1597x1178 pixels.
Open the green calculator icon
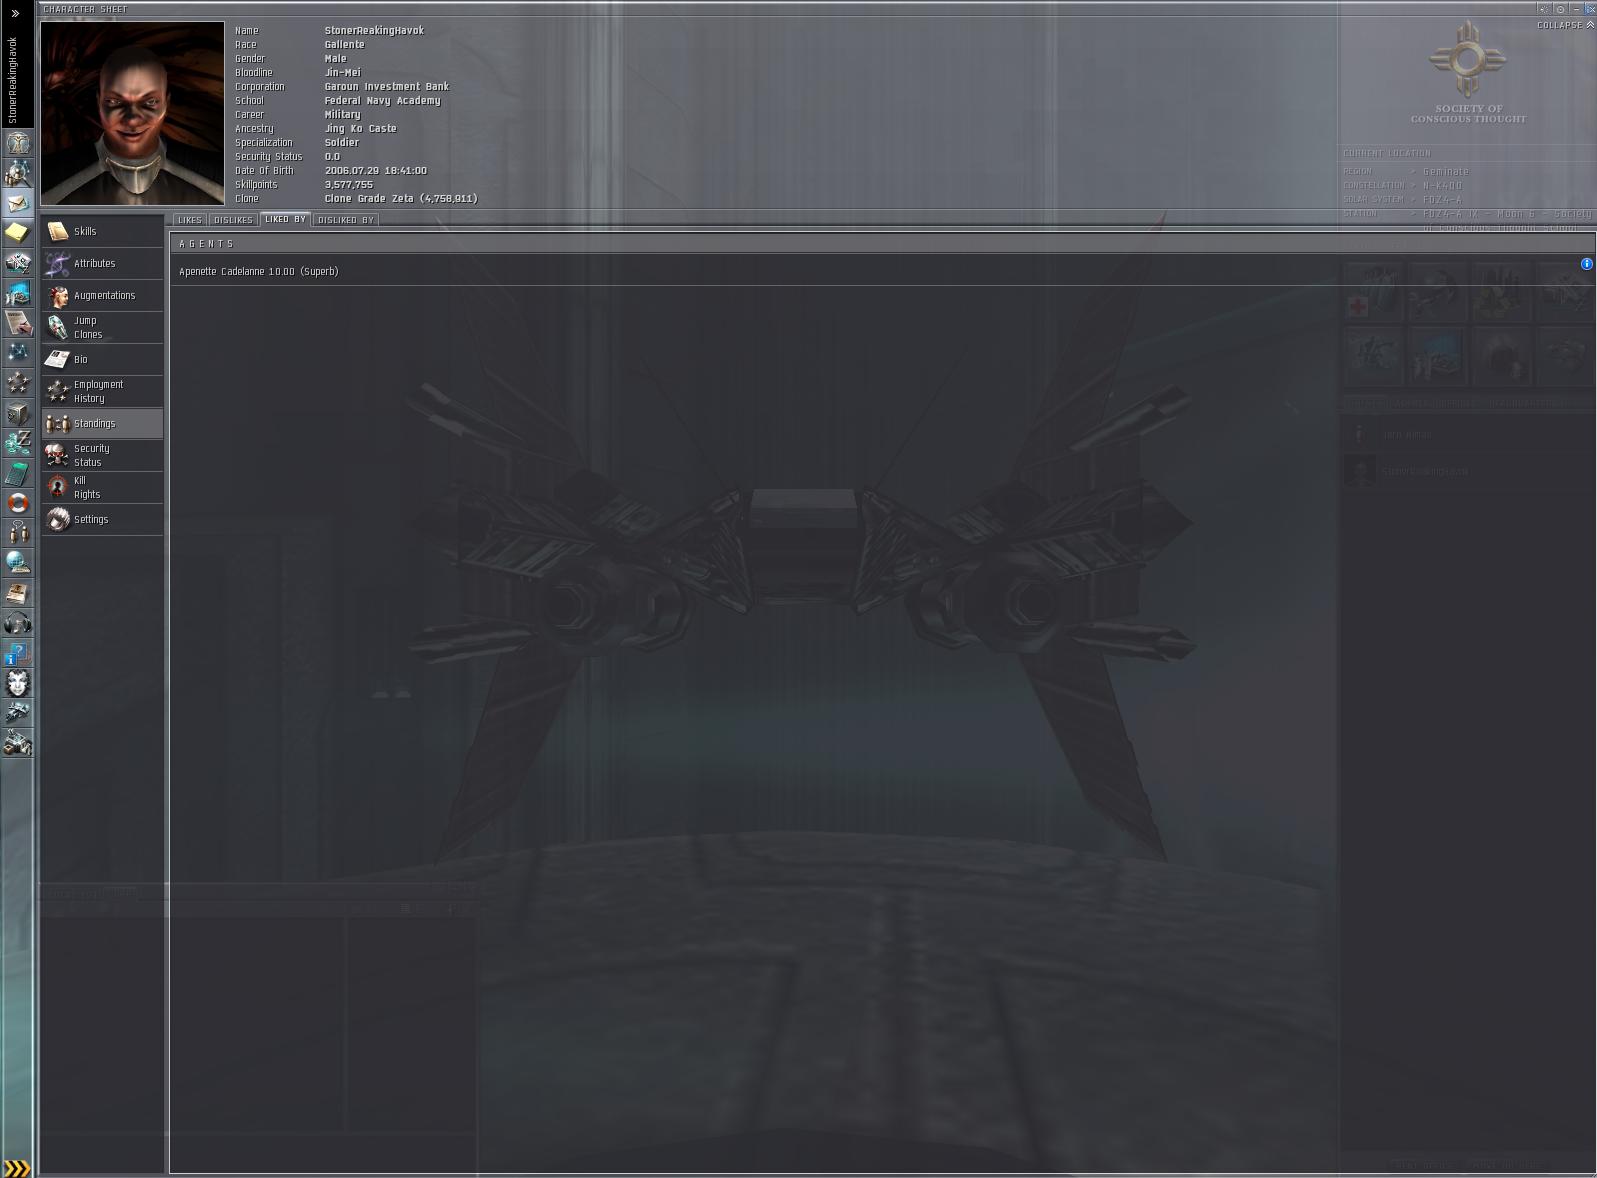click(x=18, y=473)
